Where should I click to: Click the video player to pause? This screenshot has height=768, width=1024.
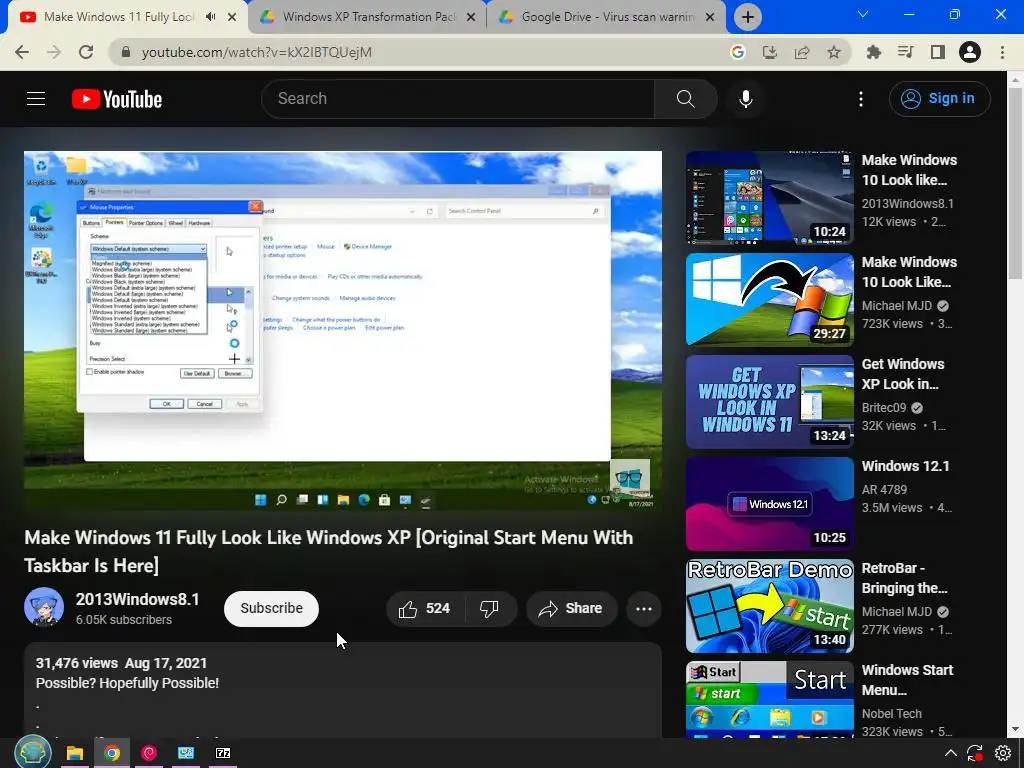tap(343, 330)
